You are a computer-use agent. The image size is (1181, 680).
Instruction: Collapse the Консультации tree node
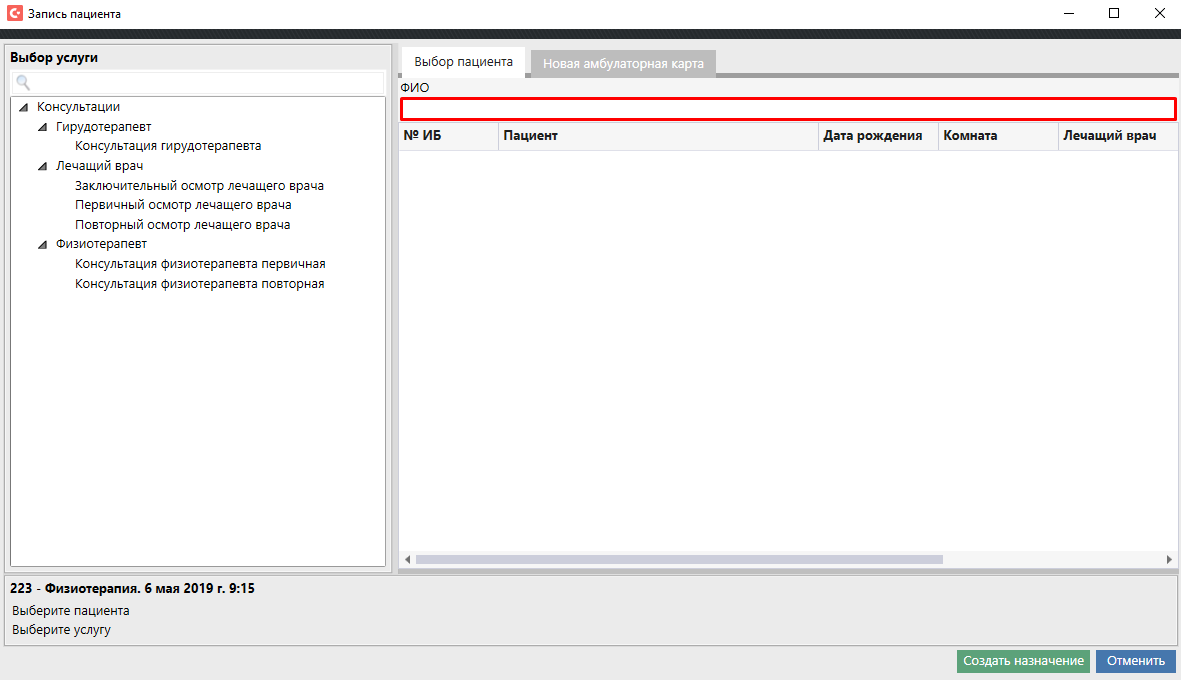23,107
